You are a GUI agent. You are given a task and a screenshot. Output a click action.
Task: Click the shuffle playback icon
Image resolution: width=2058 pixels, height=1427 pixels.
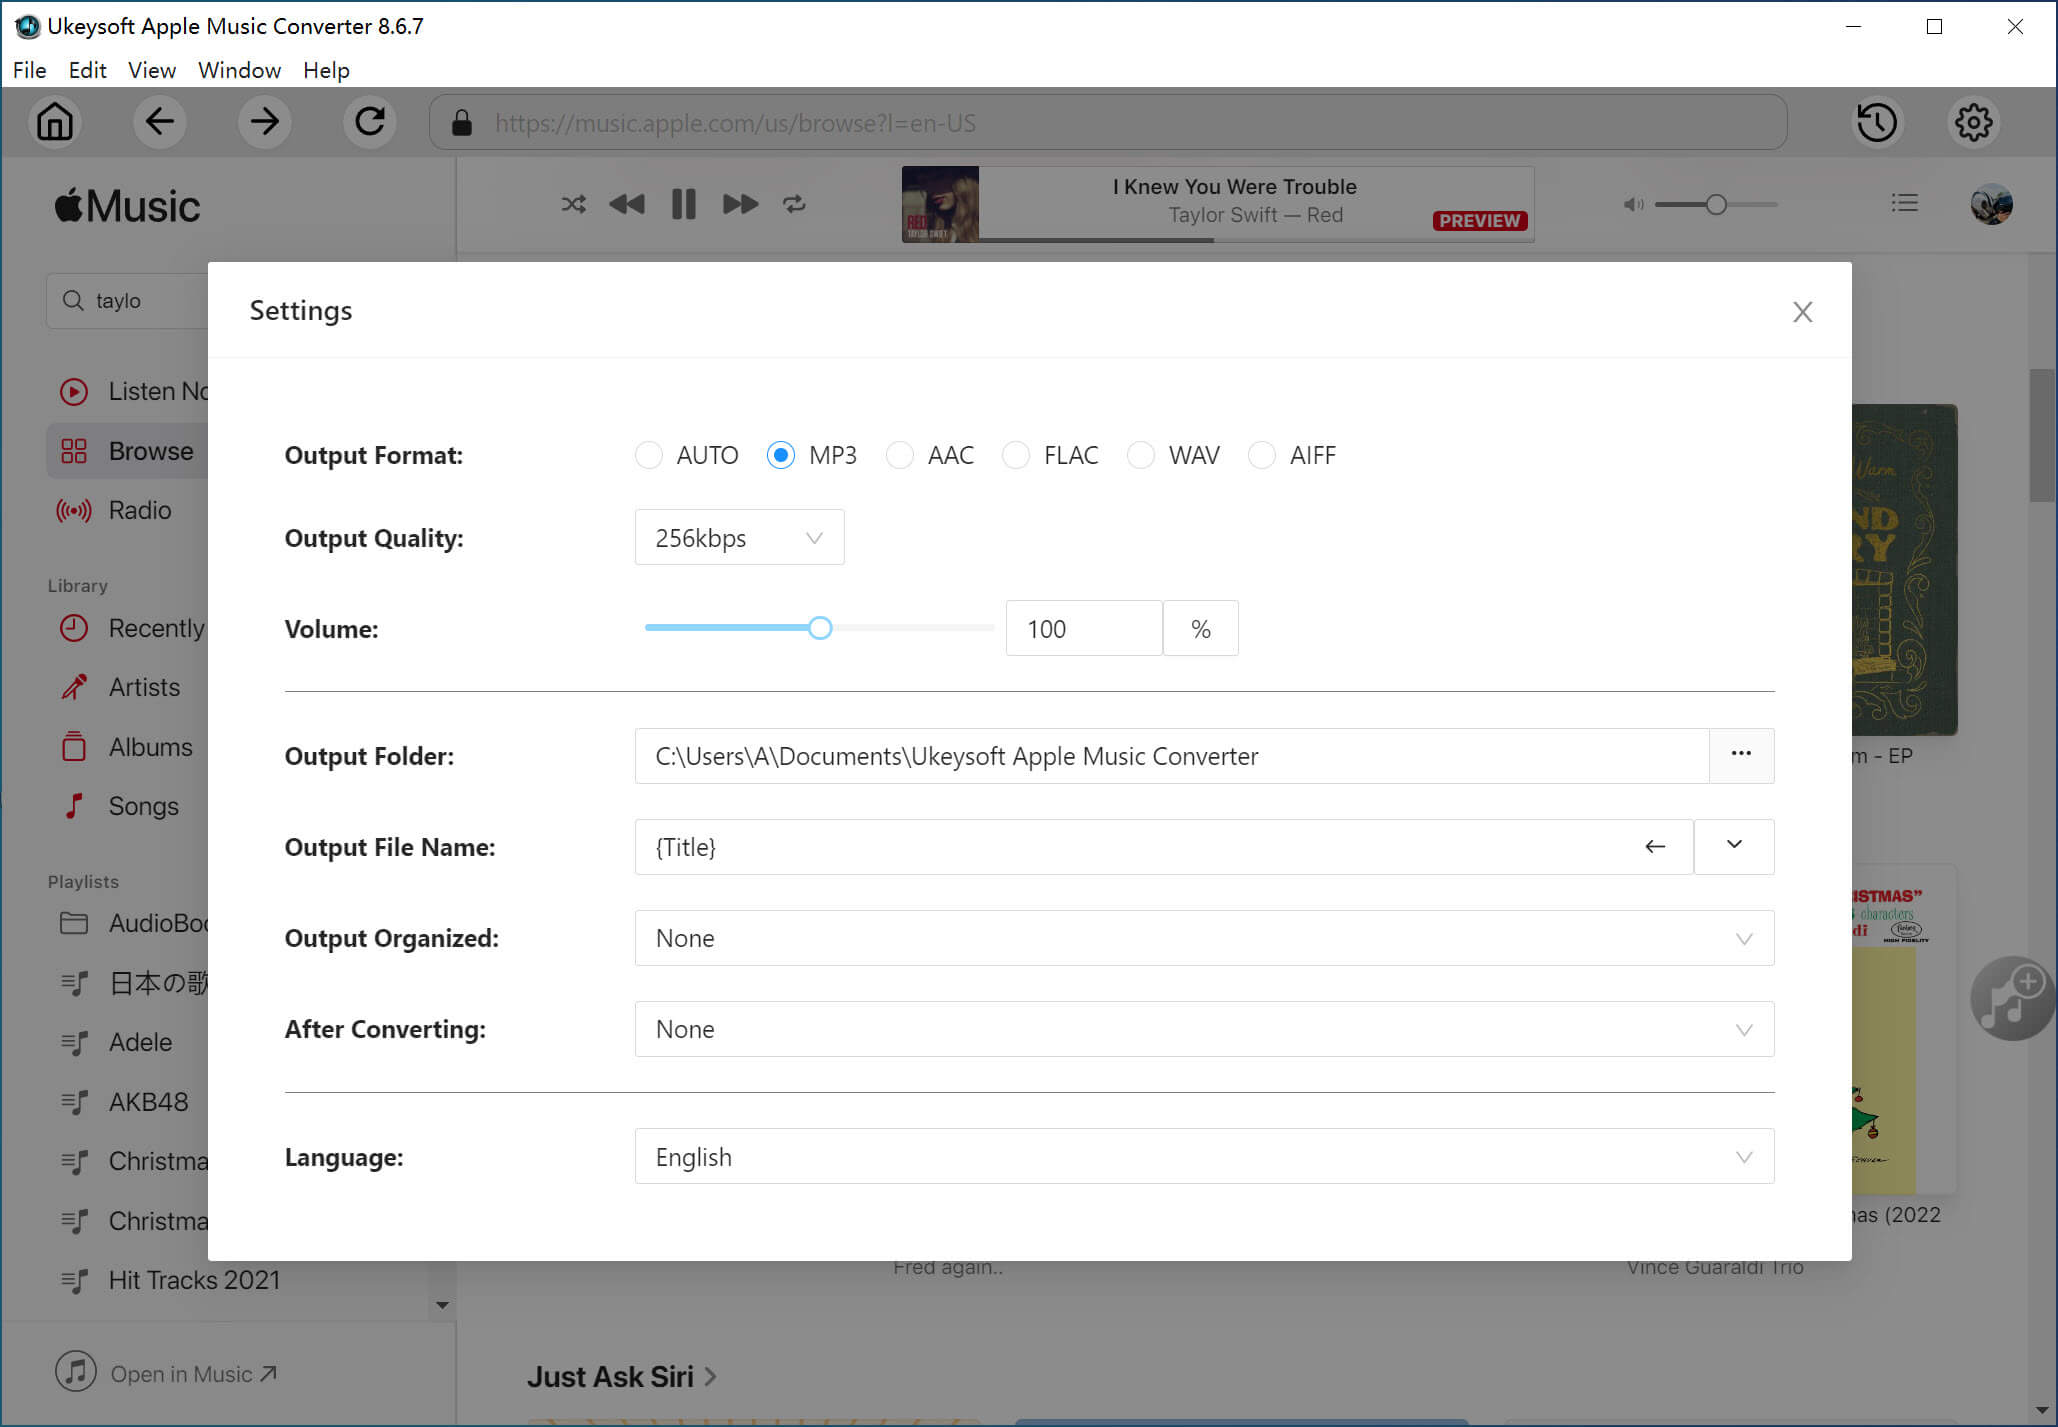(x=572, y=203)
